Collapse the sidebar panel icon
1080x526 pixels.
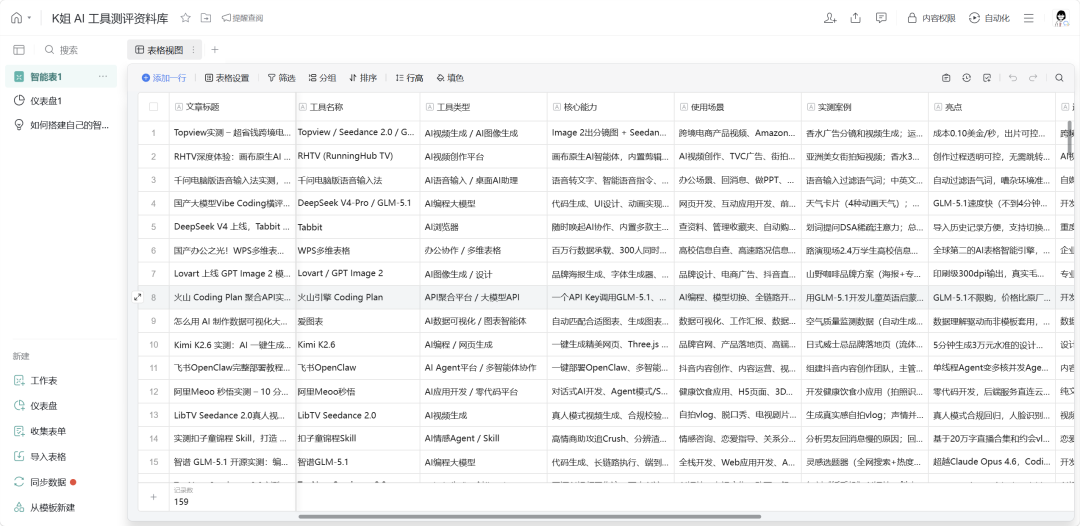coord(19,50)
